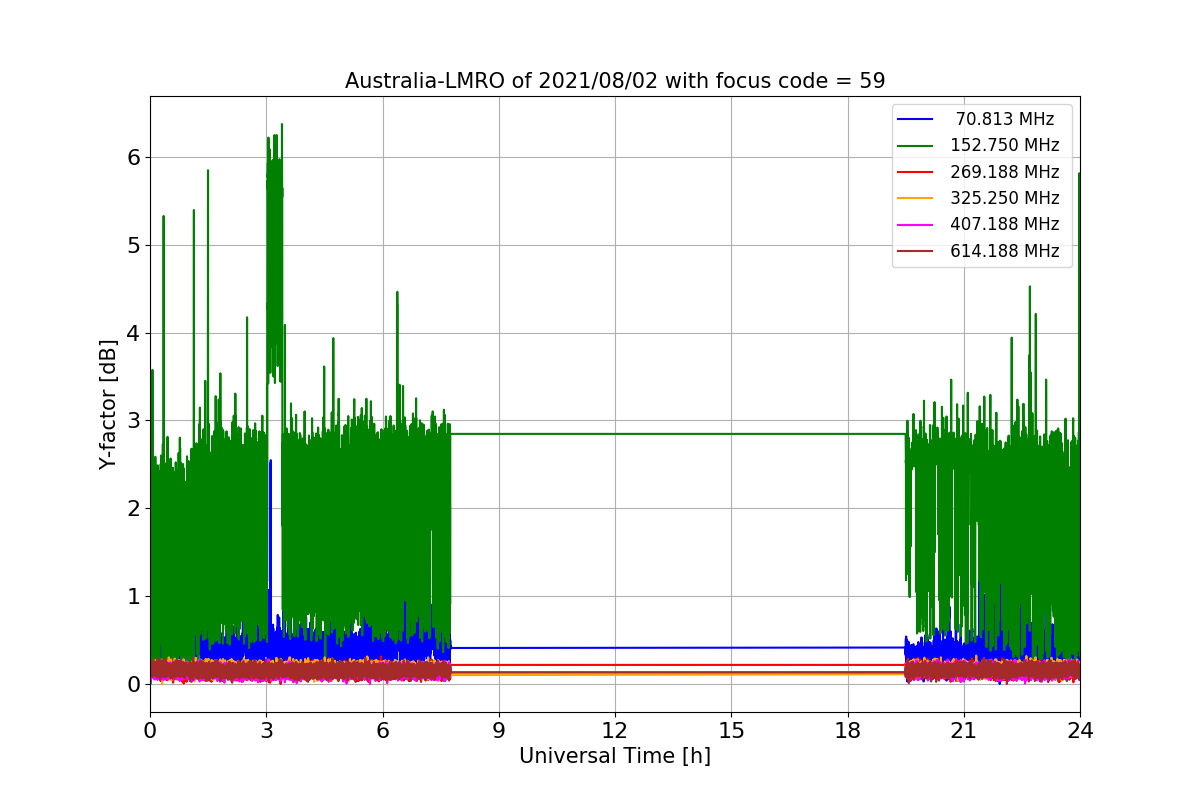Select the 614.188 MHz legend label
Screen dimensions: 1200x800
1005,251
